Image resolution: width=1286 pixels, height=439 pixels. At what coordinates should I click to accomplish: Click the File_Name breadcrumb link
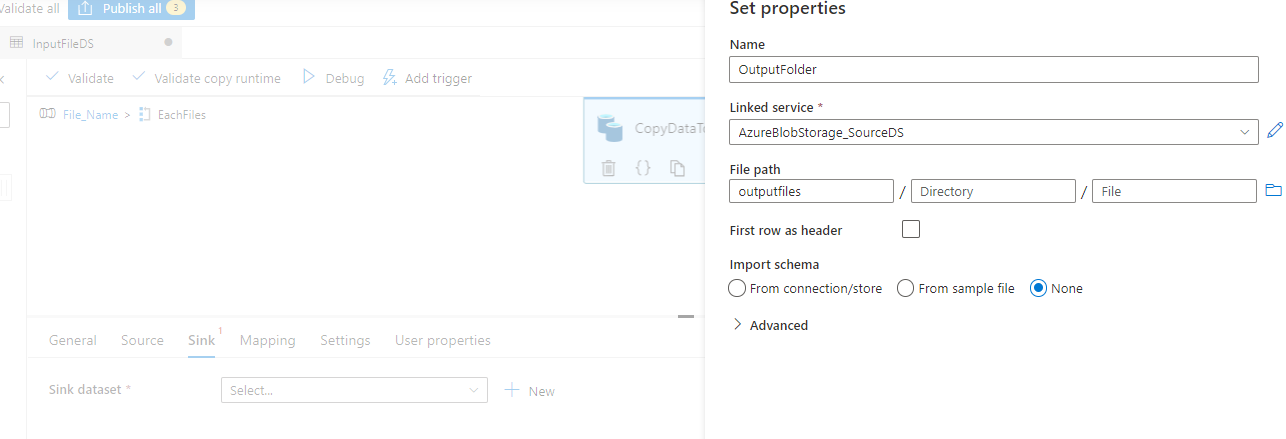click(90, 115)
